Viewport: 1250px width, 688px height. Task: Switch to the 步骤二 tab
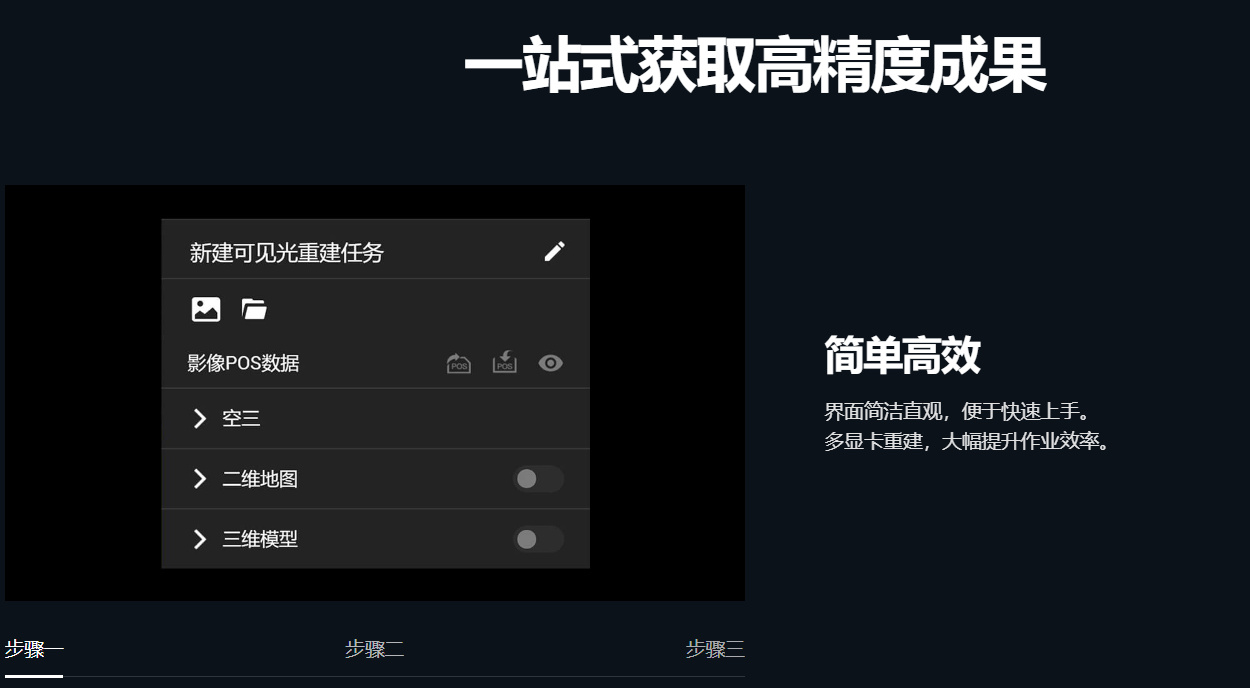[374, 650]
